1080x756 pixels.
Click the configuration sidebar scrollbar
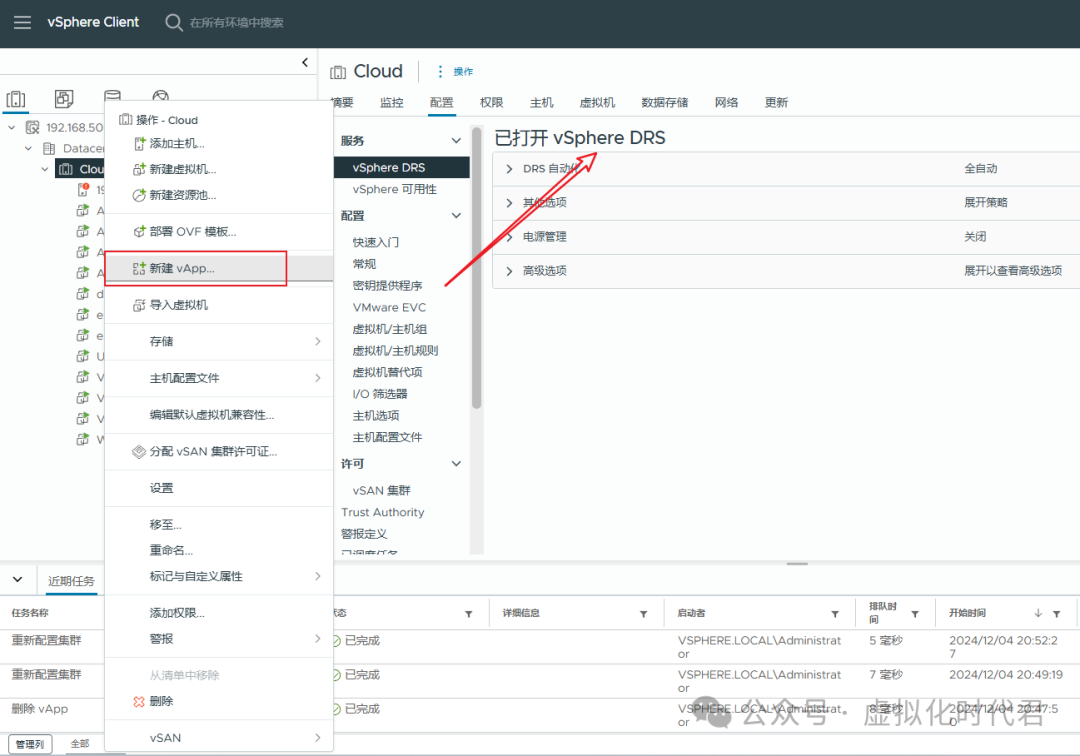pos(477,267)
